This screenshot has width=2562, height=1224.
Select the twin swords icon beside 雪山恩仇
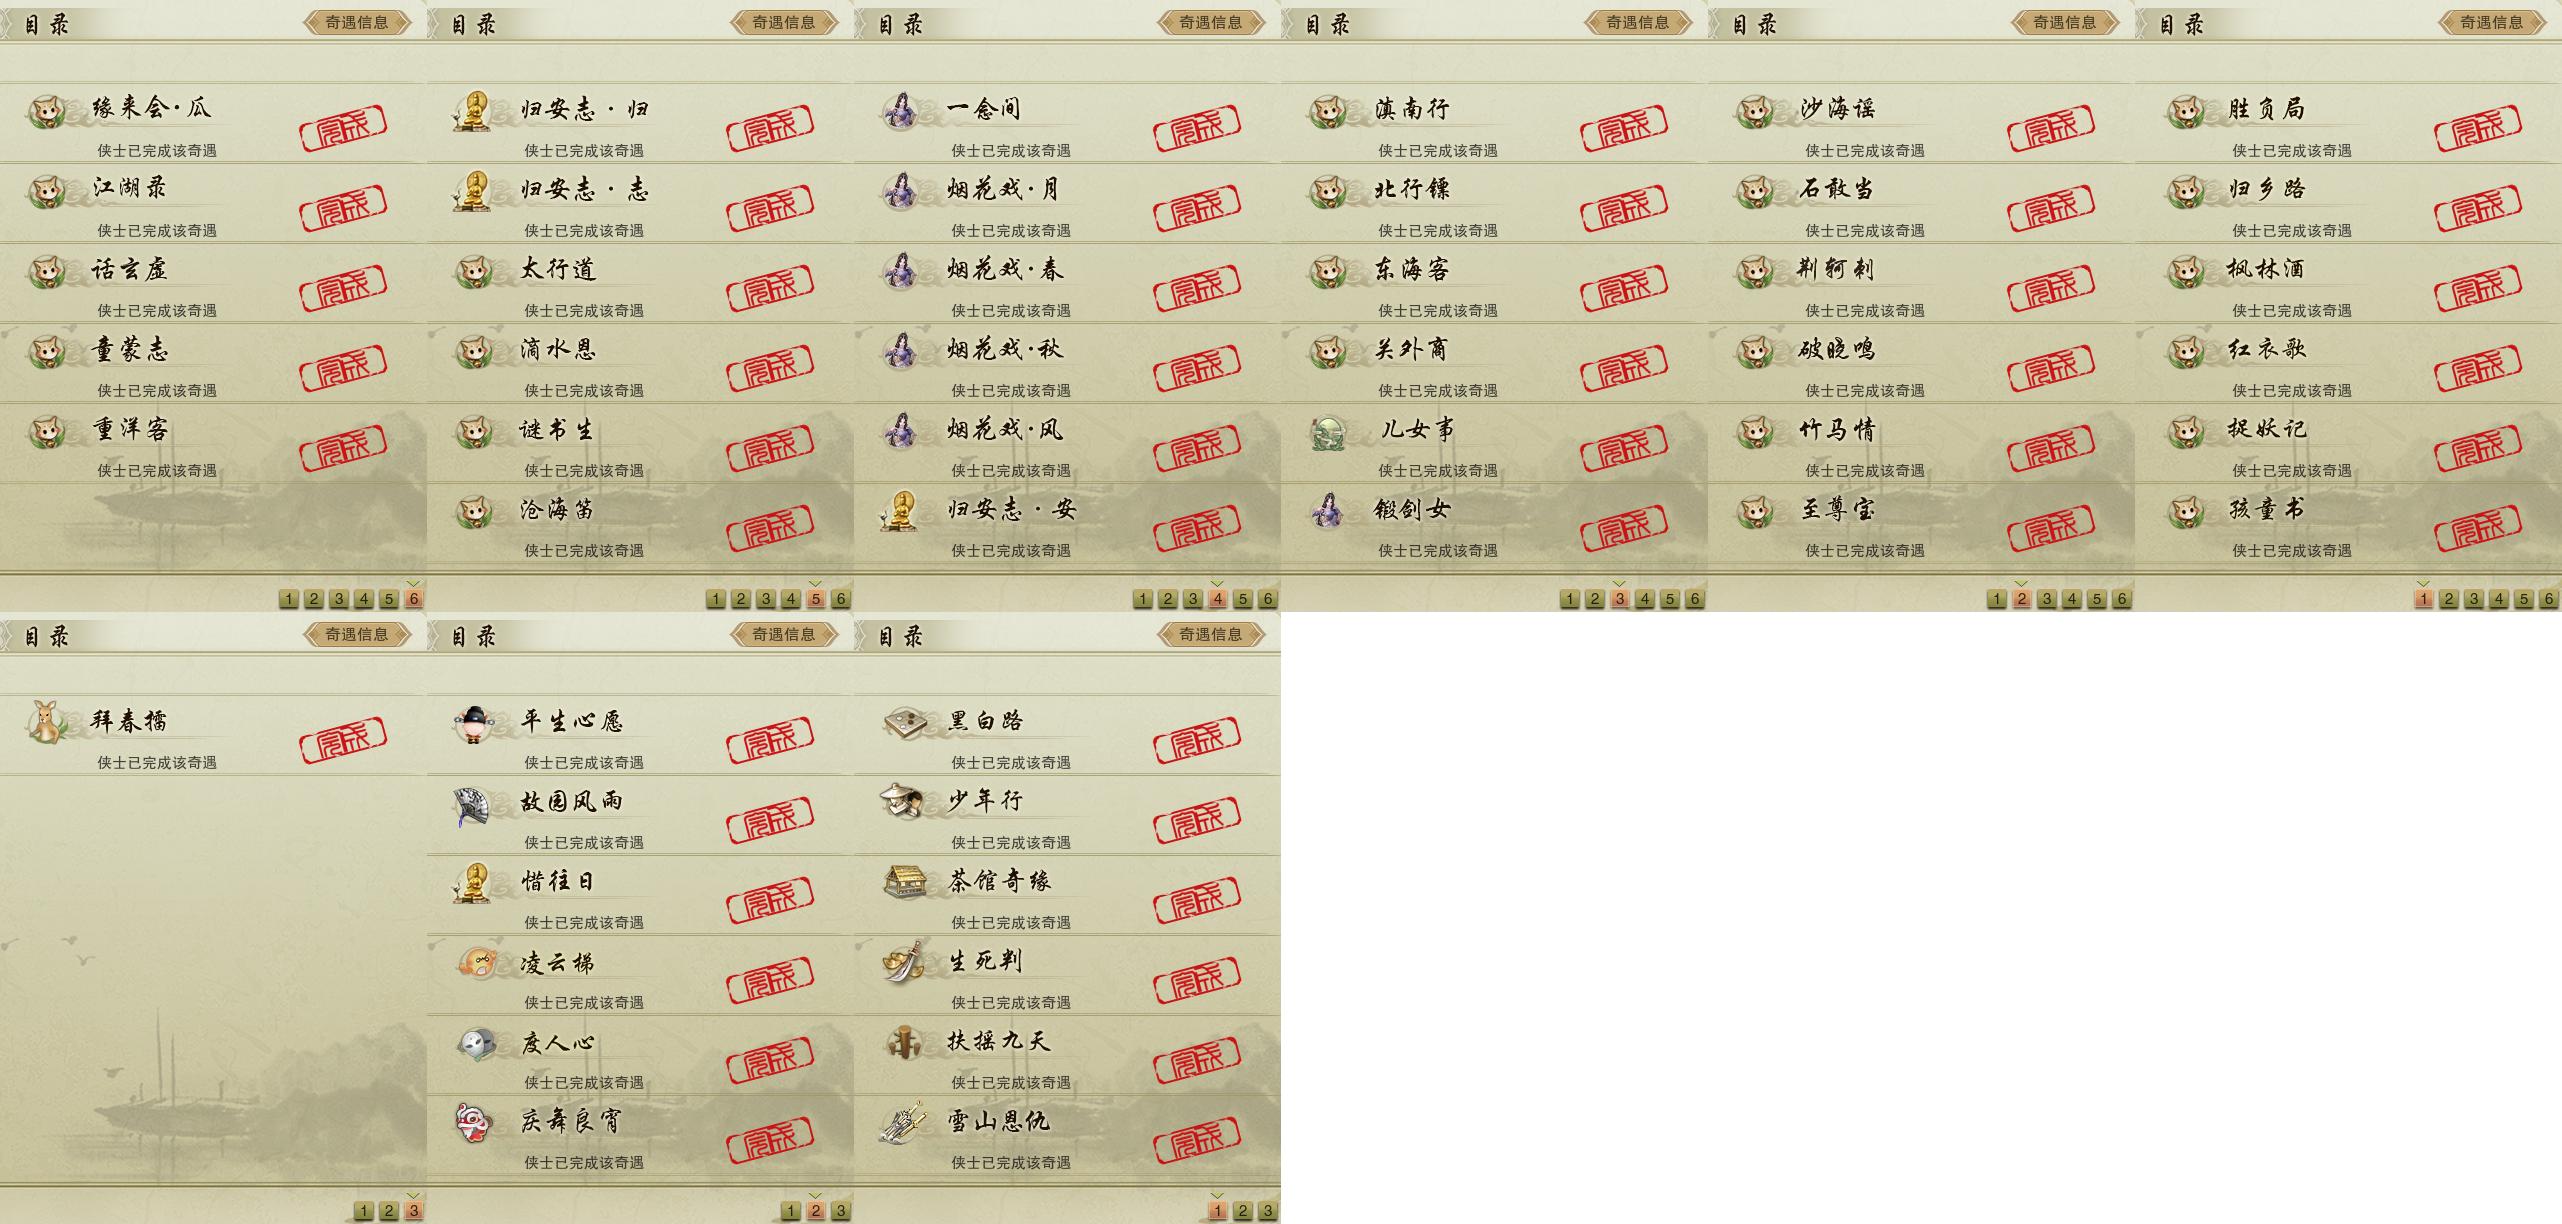(904, 1123)
